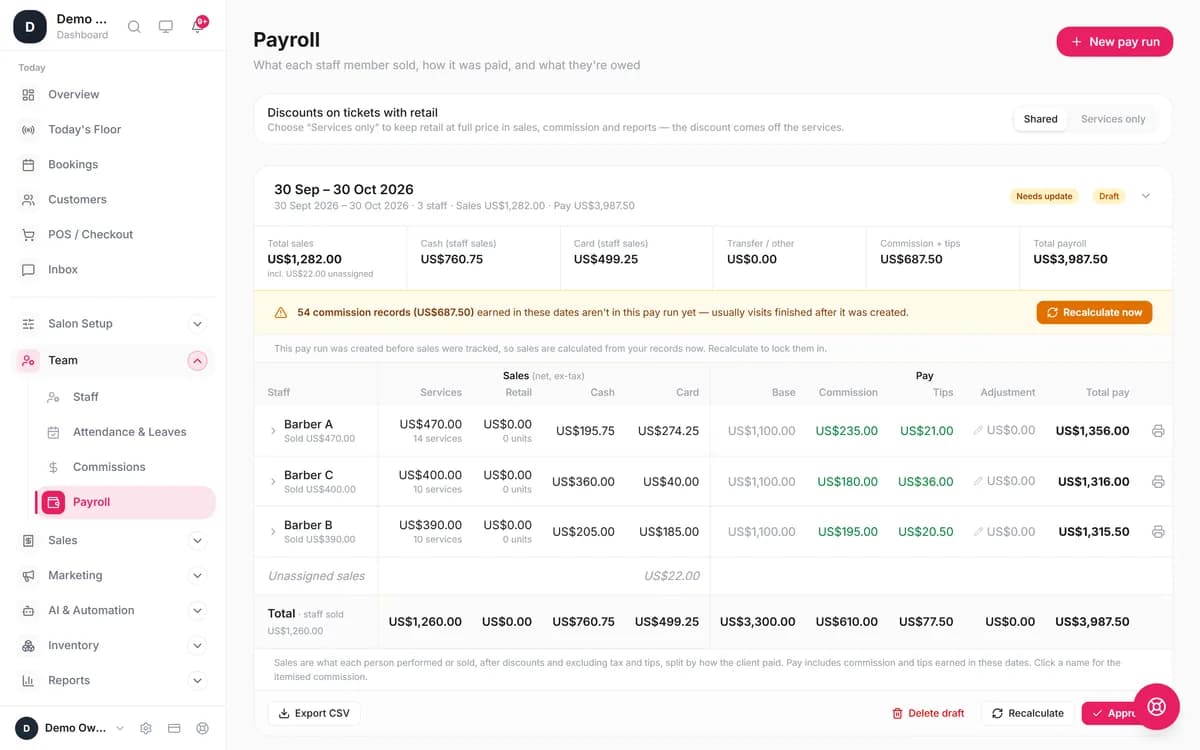1200x750 pixels.
Task: Expand Barber B row details
Action: [x=273, y=531]
